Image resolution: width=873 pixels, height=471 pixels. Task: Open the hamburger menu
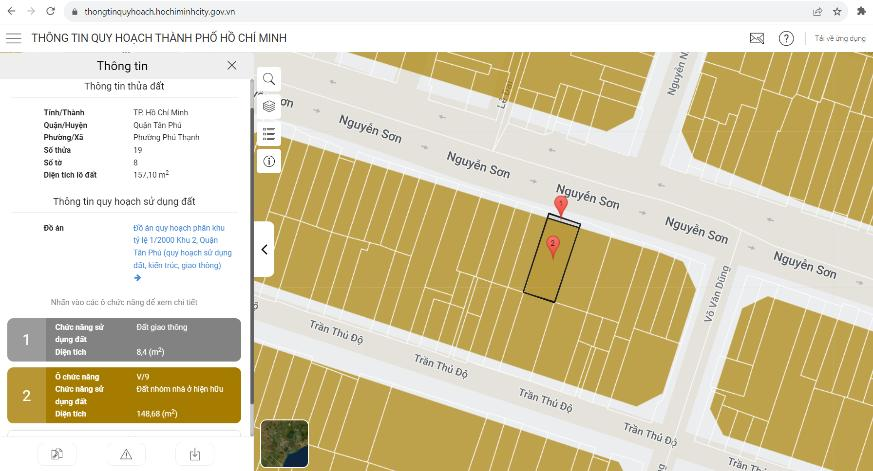pos(13,38)
